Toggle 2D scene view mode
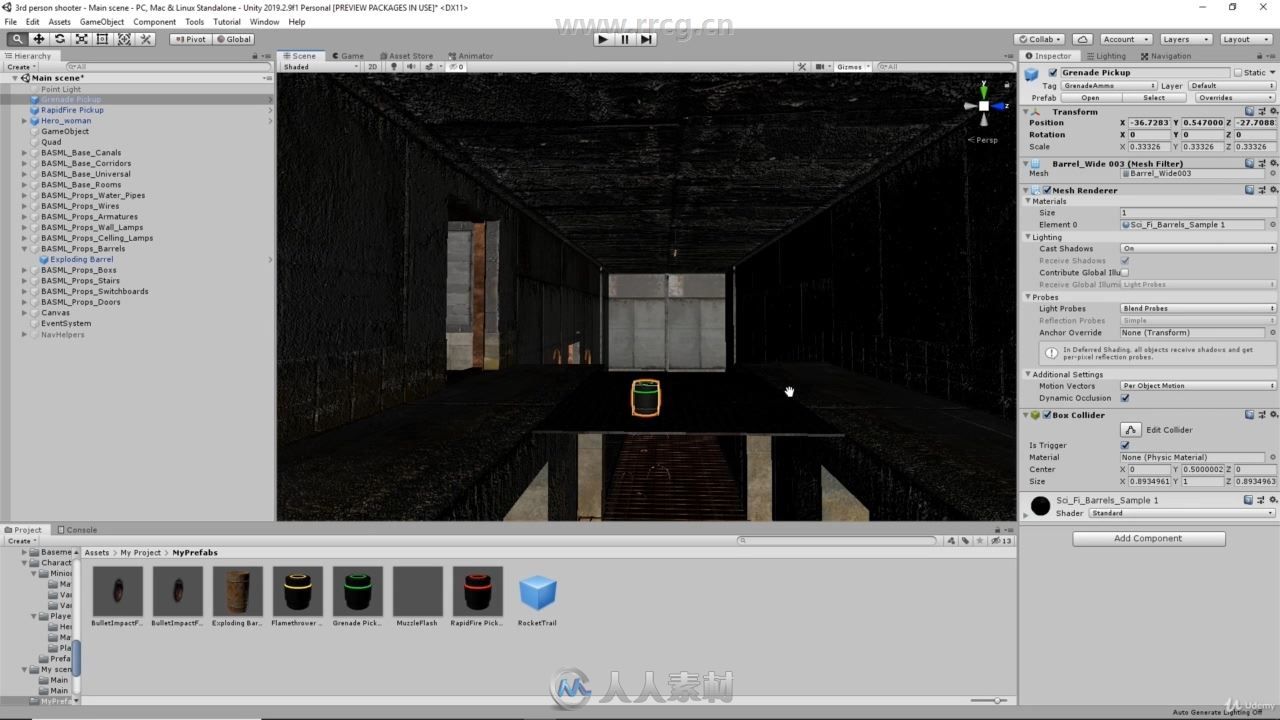1280x720 pixels. pyautogui.click(x=372, y=67)
